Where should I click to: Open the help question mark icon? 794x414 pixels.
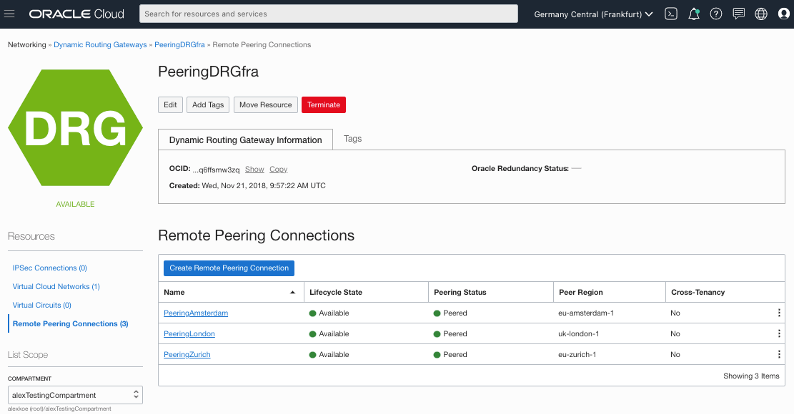click(716, 14)
